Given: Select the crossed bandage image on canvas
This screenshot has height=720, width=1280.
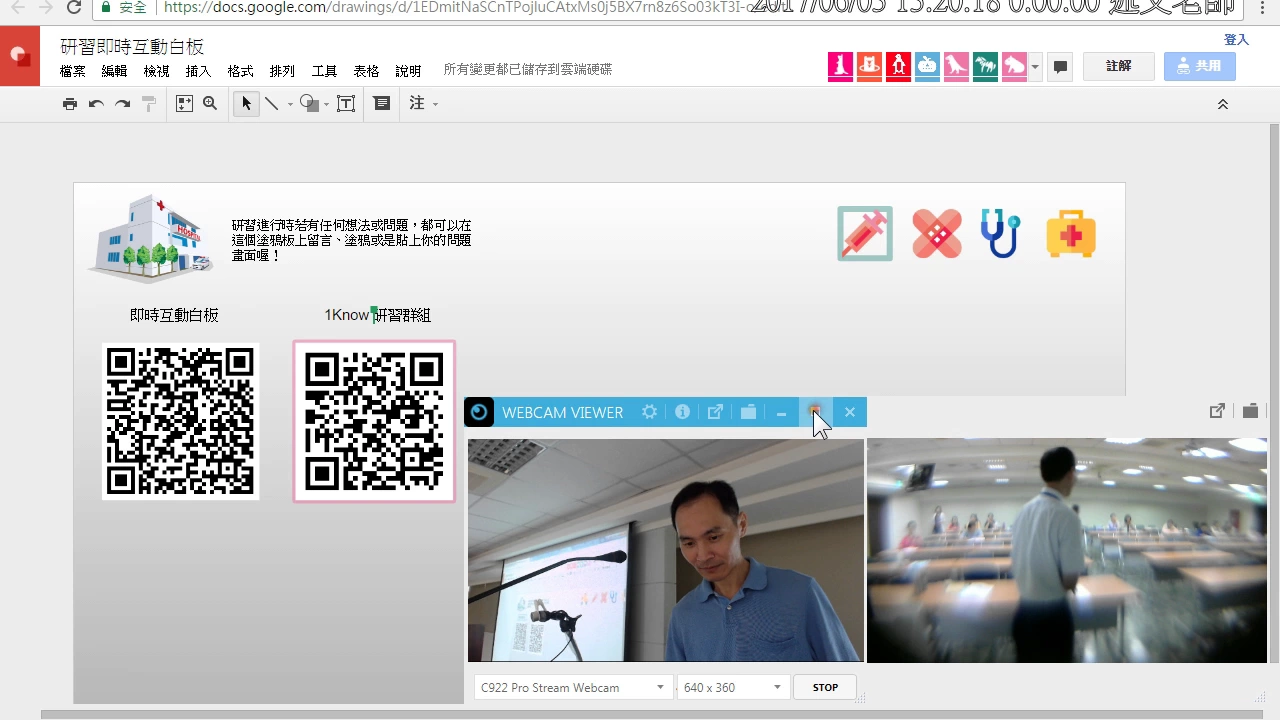Looking at the screenshot, I should coord(937,234).
